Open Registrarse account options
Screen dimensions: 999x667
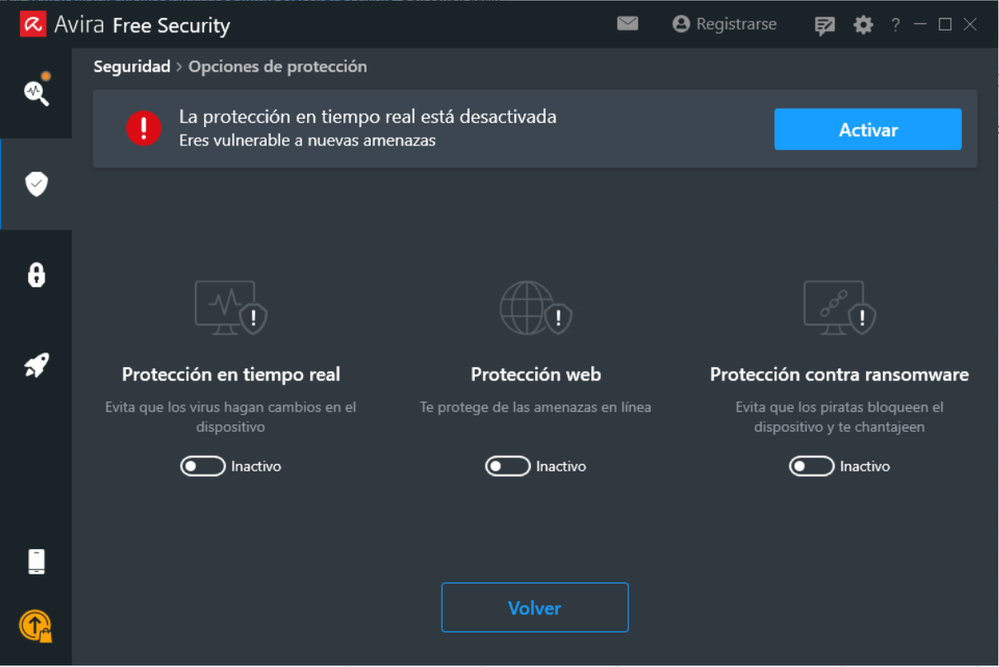[x=724, y=23]
